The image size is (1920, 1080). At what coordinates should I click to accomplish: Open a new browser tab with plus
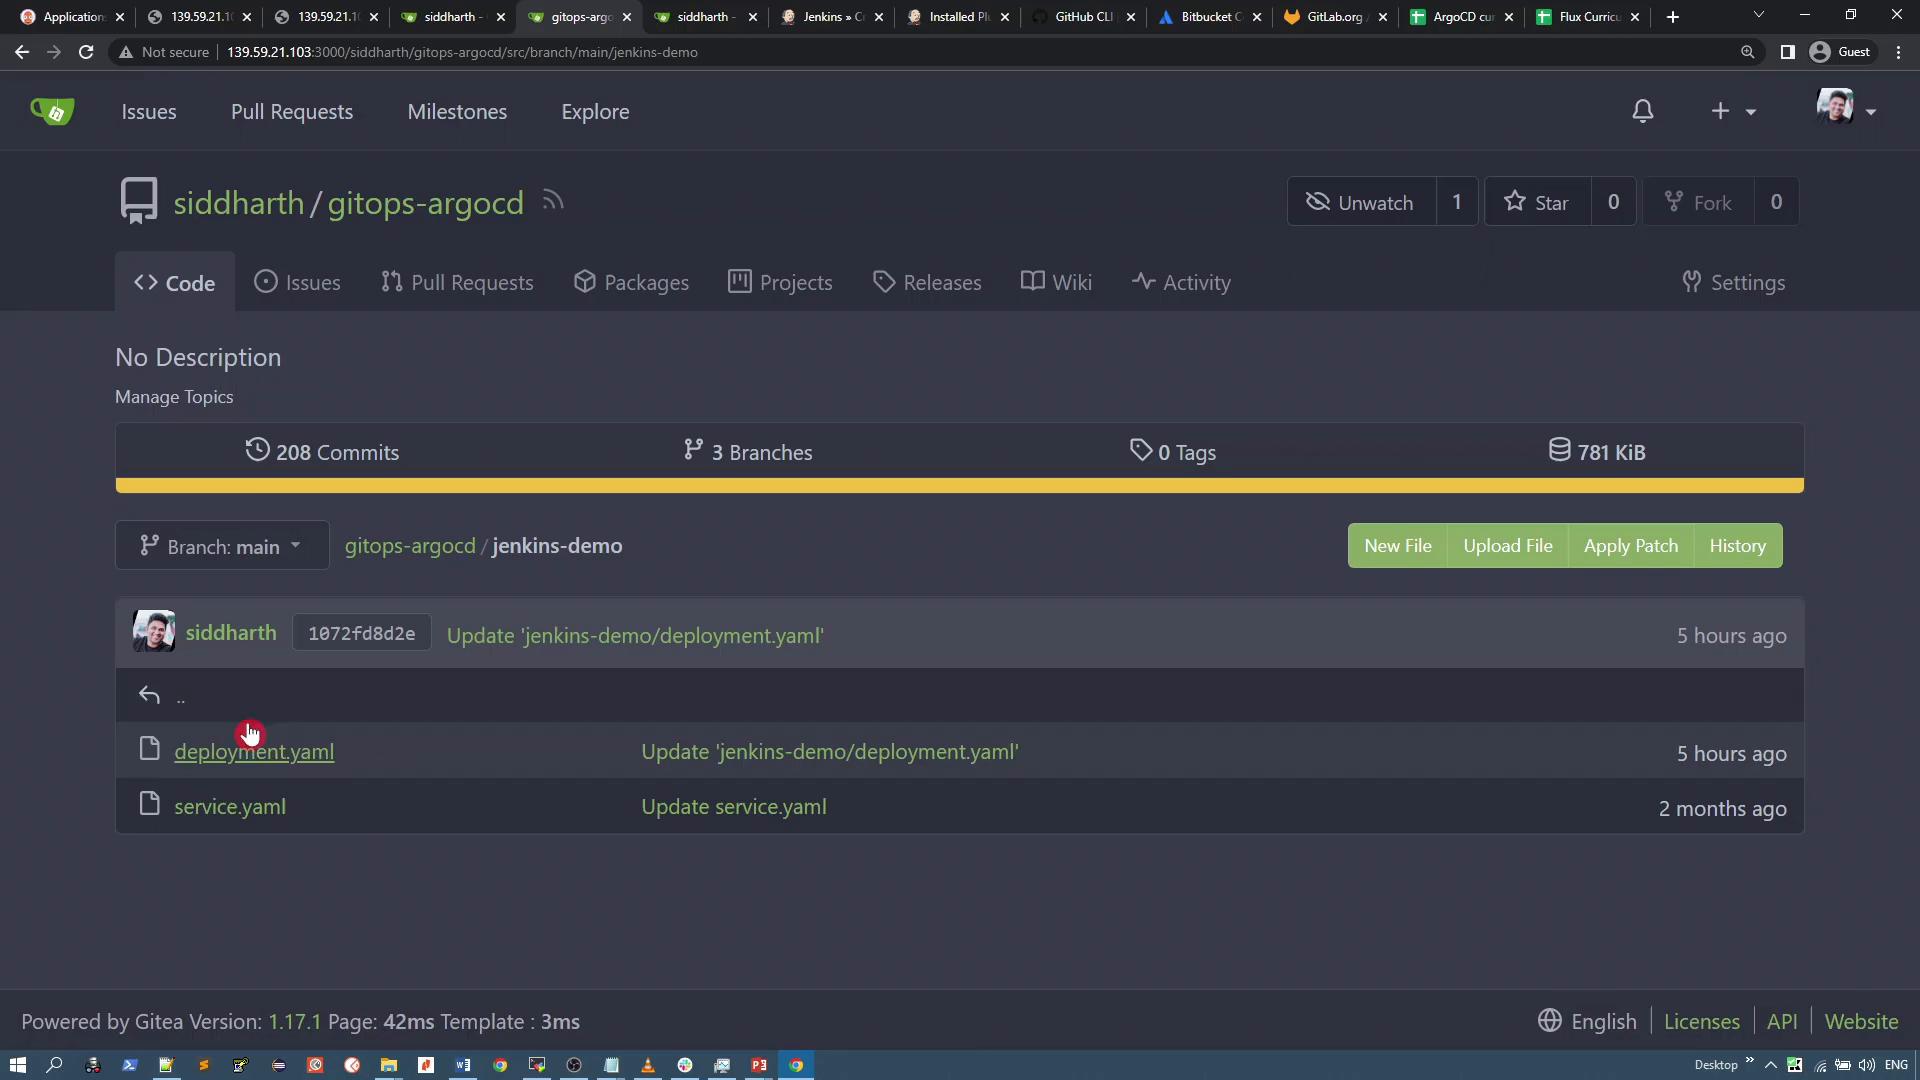tap(1672, 17)
